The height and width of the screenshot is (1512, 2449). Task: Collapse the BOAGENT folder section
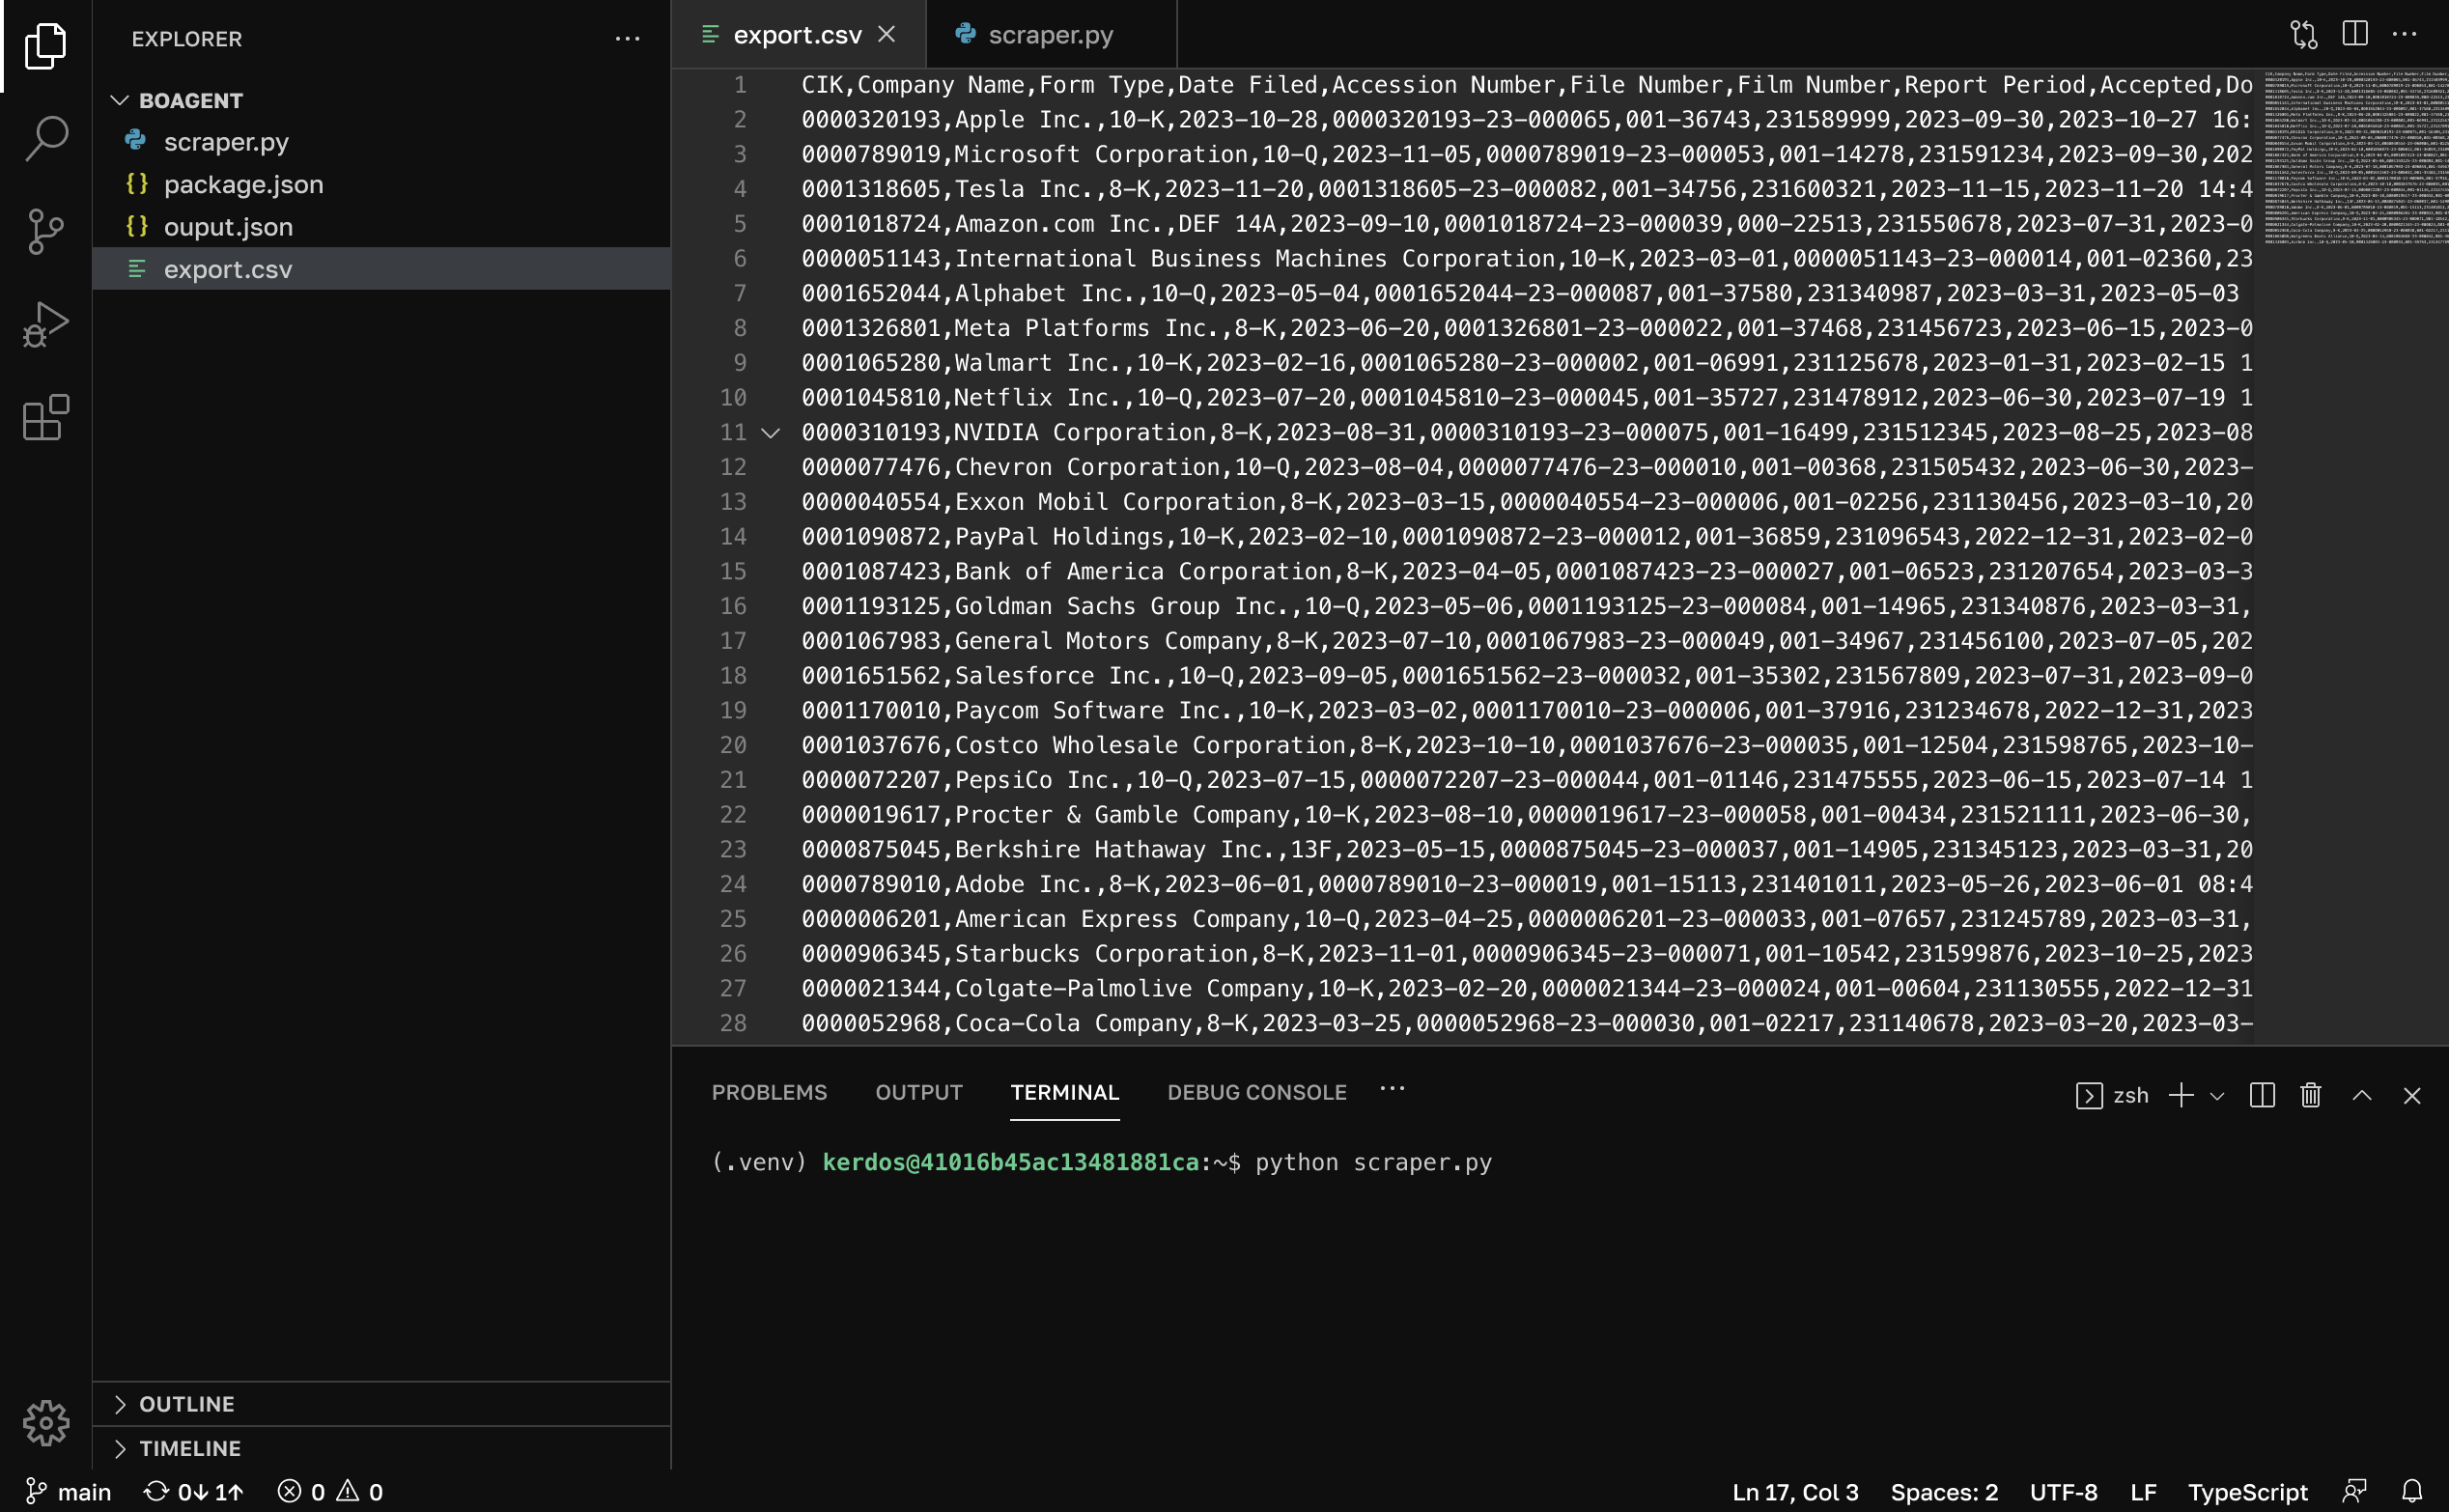(120, 100)
